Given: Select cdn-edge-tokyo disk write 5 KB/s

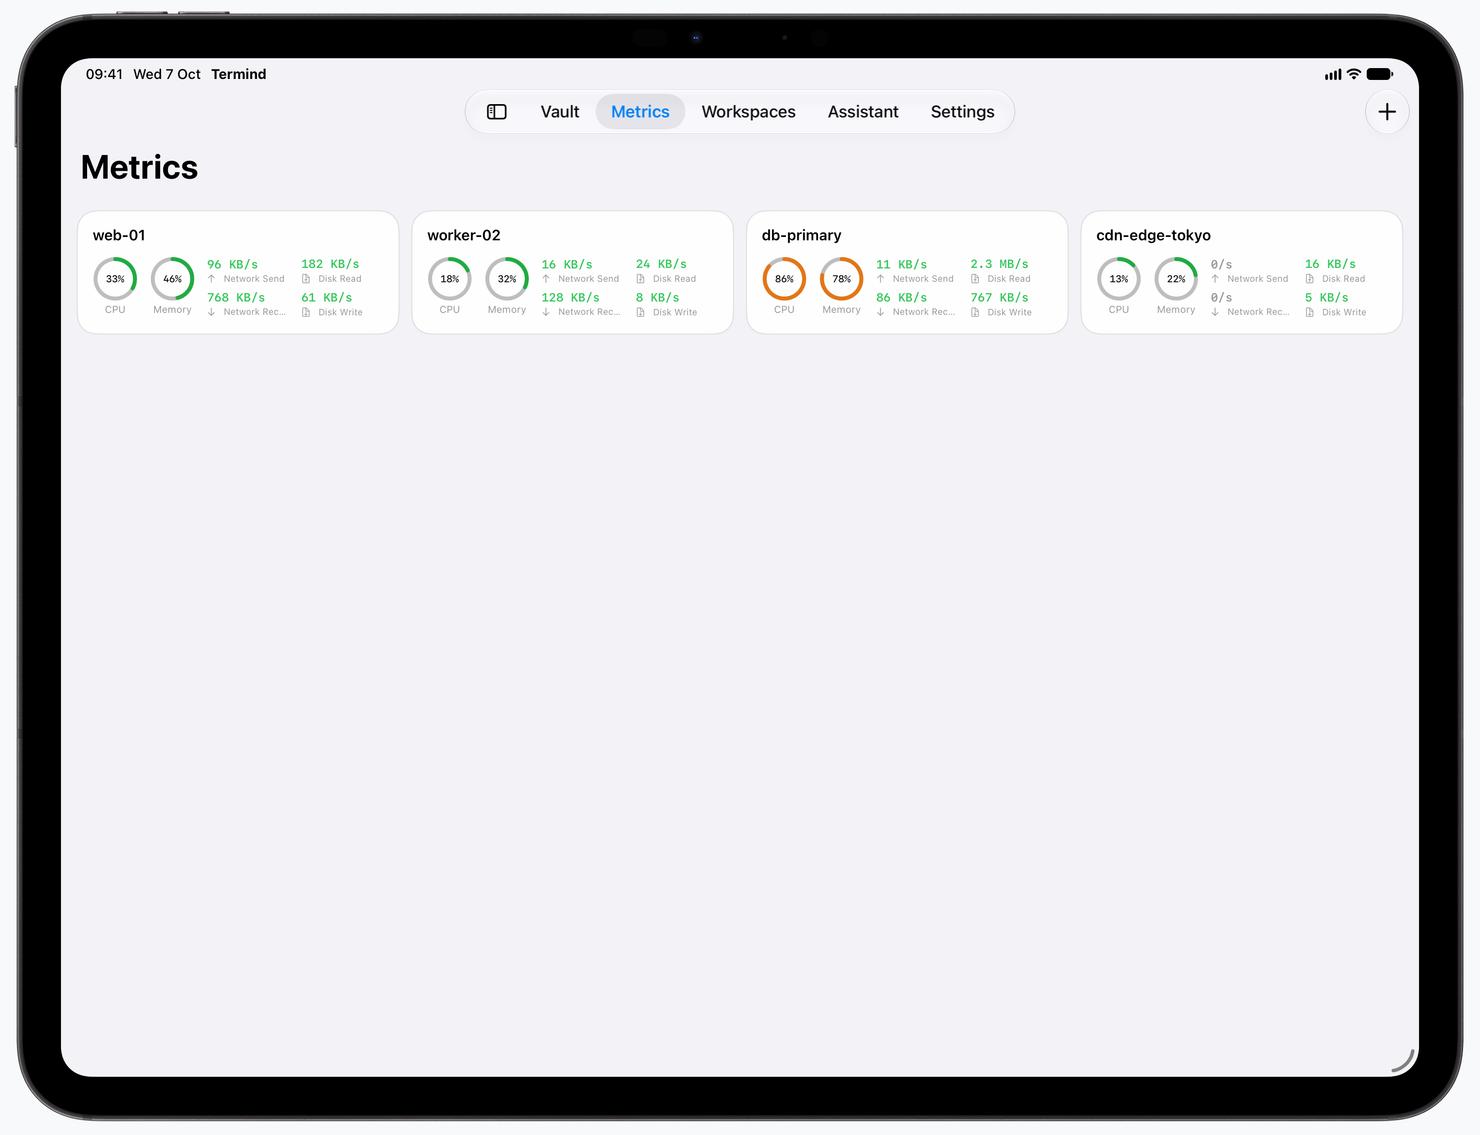Looking at the screenshot, I should (1326, 297).
